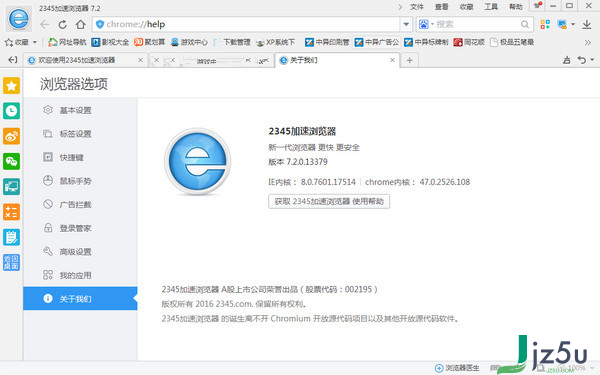Open 浏览器医生 in status bar
600x375 pixels.
457,368
